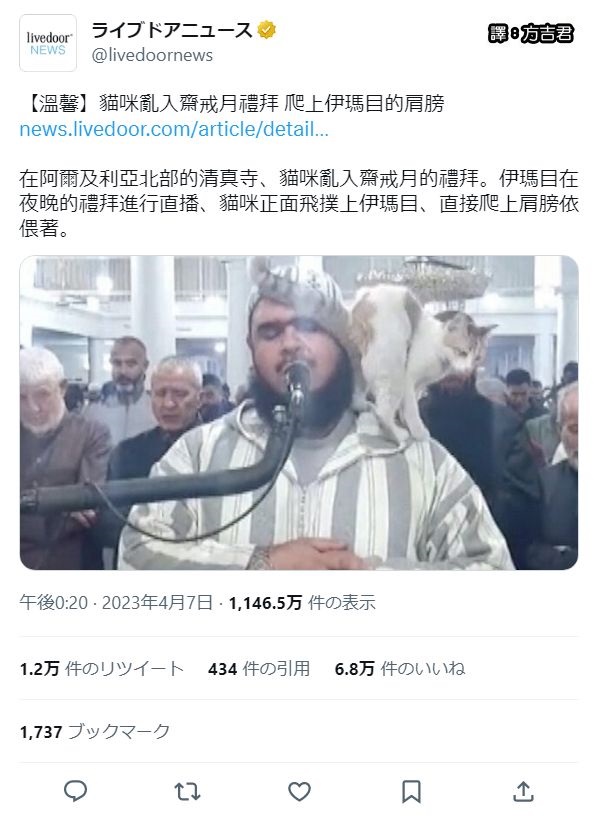Open the @livedoornews handle
Viewport: 598px width, 820px height.
click(x=152, y=55)
